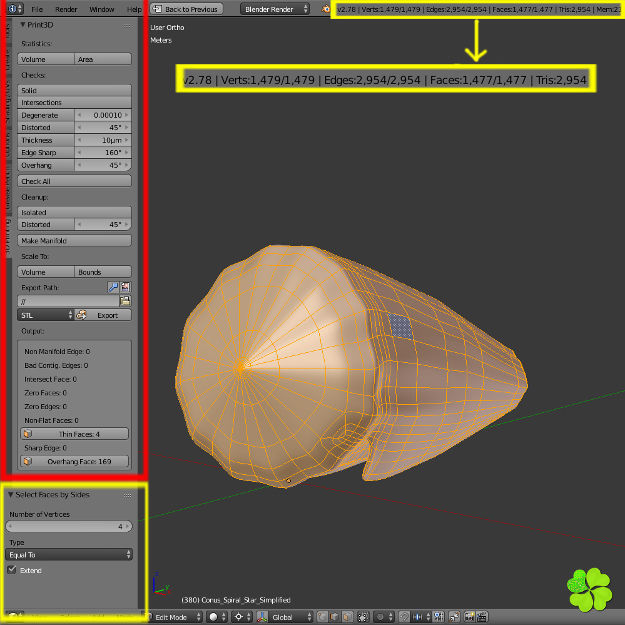This screenshot has width=625, height=625.
Task: Open the viewport shading sphere dropdown
Action: [217, 617]
